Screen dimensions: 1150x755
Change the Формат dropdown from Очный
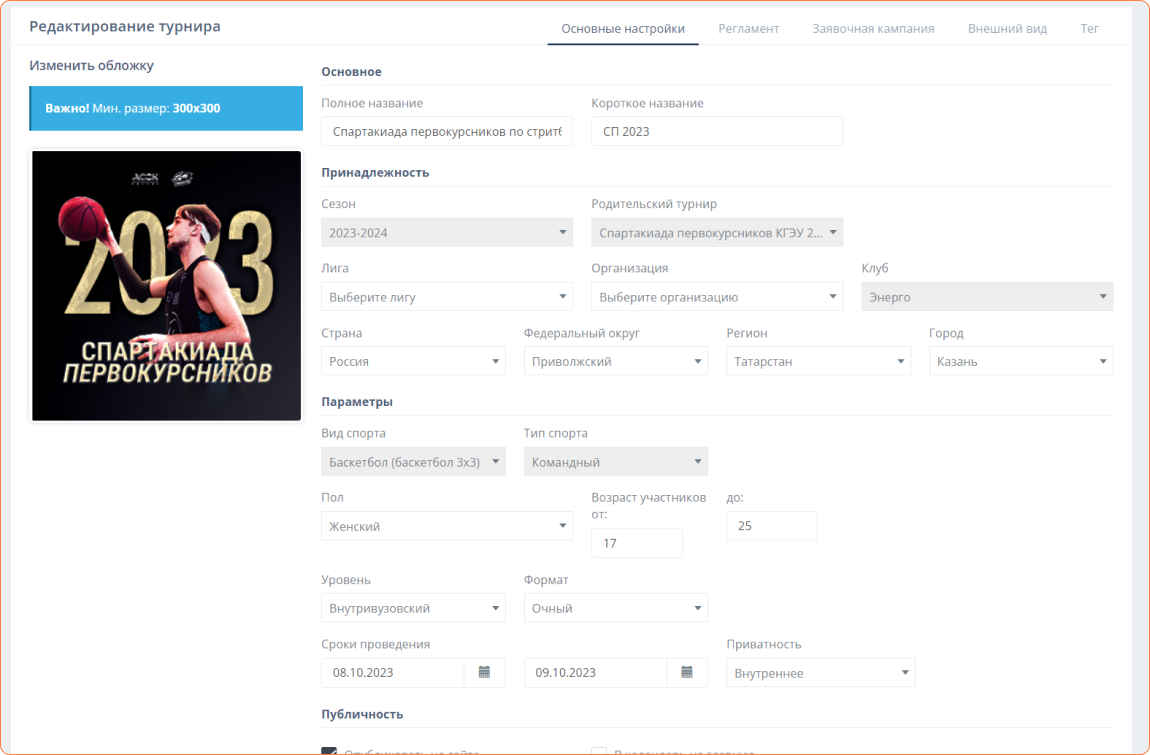pos(615,608)
